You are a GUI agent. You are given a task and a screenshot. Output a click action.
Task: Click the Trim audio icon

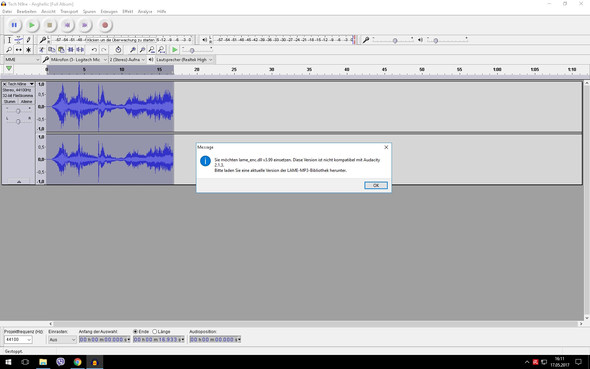70,50
